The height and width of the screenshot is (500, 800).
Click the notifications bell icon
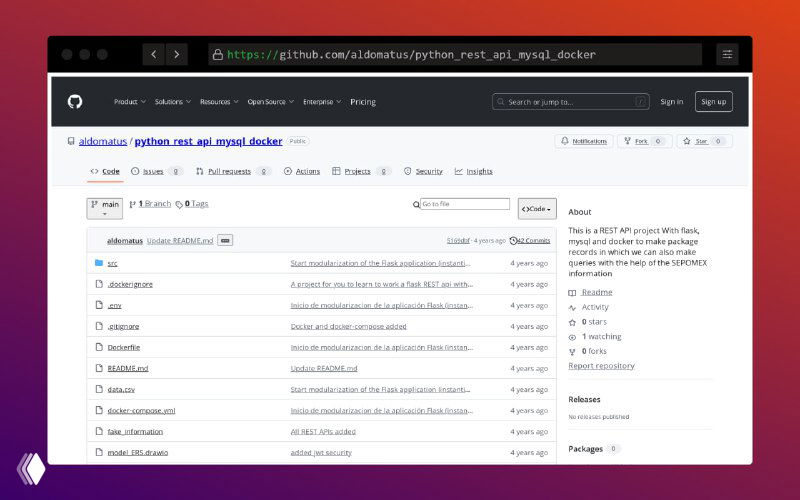pos(565,141)
